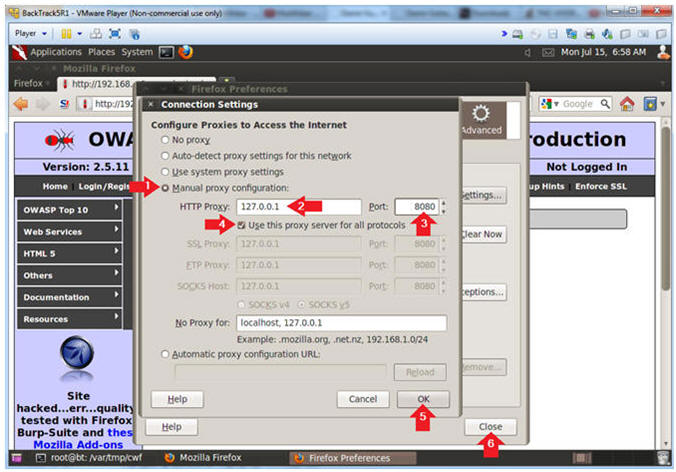The width and height of the screenshot is (676, 472).
Task: Select Manual proxy configuration radio button
Action: pos(165,188)
